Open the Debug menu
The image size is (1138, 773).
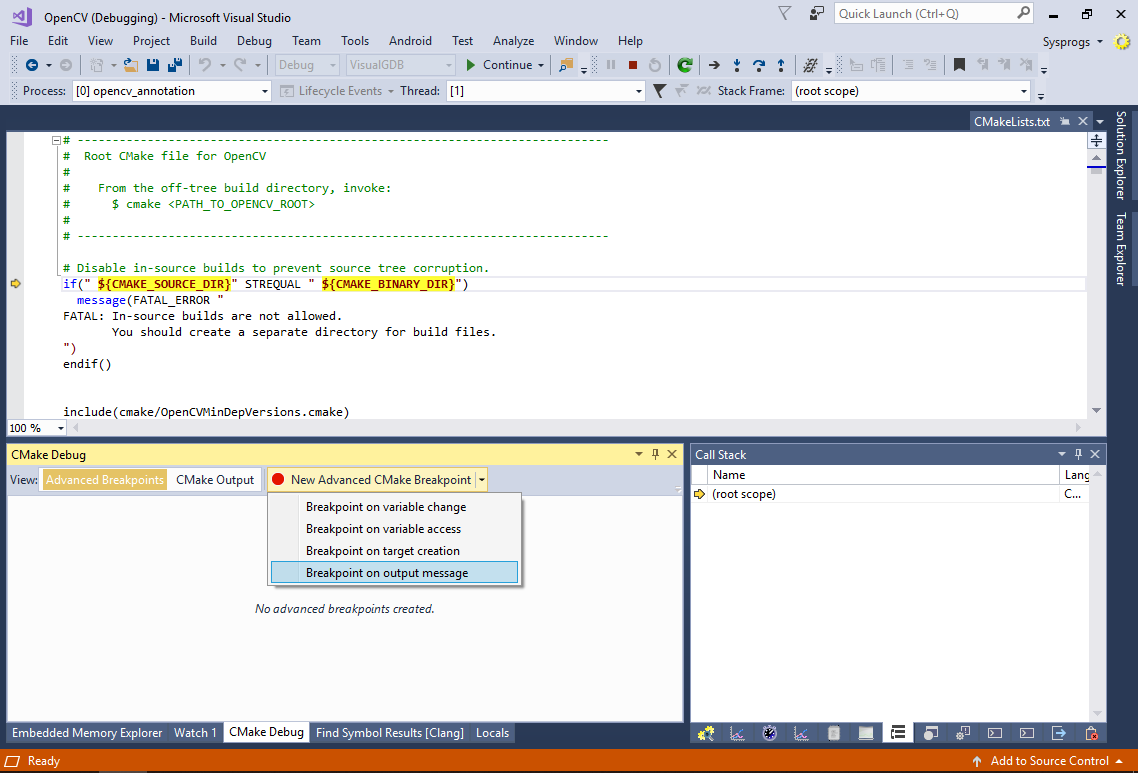click(x=254, y=41)
